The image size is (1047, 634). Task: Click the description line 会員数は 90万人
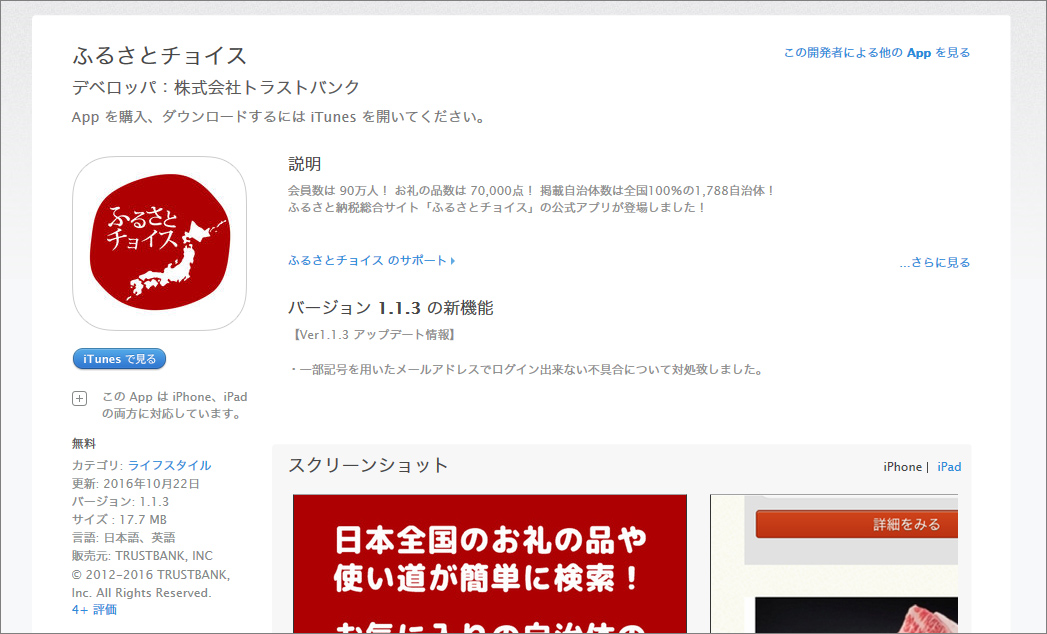pos(532,190)
